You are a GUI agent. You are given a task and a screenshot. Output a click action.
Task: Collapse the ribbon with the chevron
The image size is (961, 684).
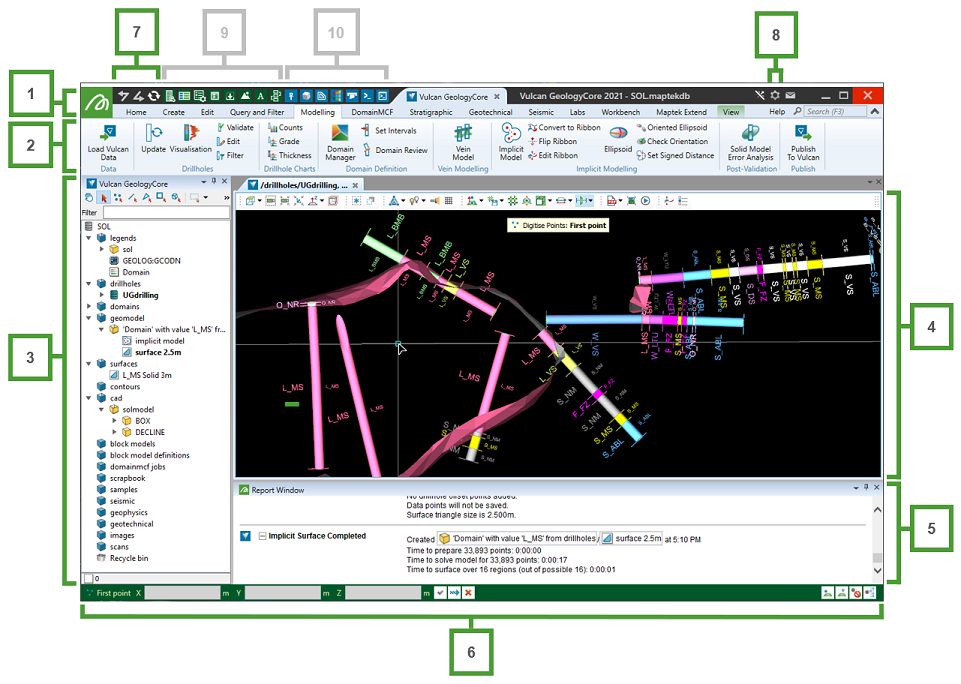pyautogui.click(x=875, y=111)
